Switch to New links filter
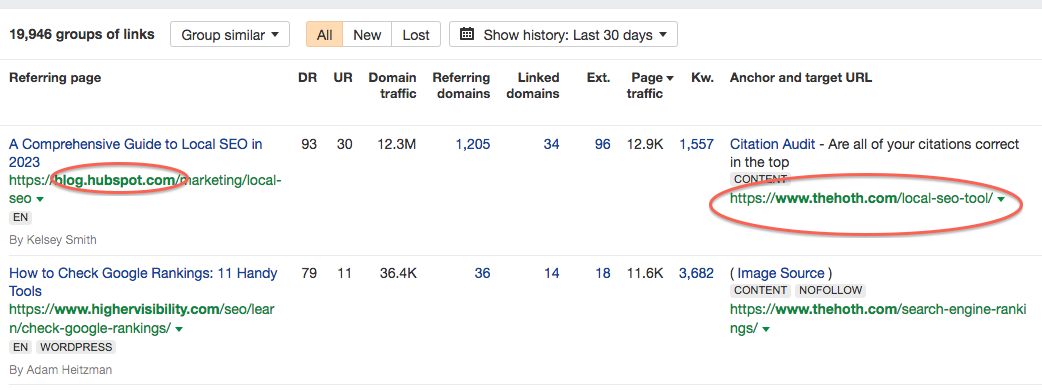The width and height of the screenshot is (1042, 391). 367,35
